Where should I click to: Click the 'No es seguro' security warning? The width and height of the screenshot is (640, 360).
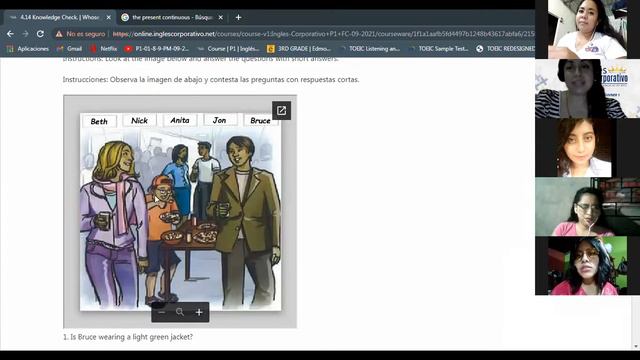[x=80, y=34]
